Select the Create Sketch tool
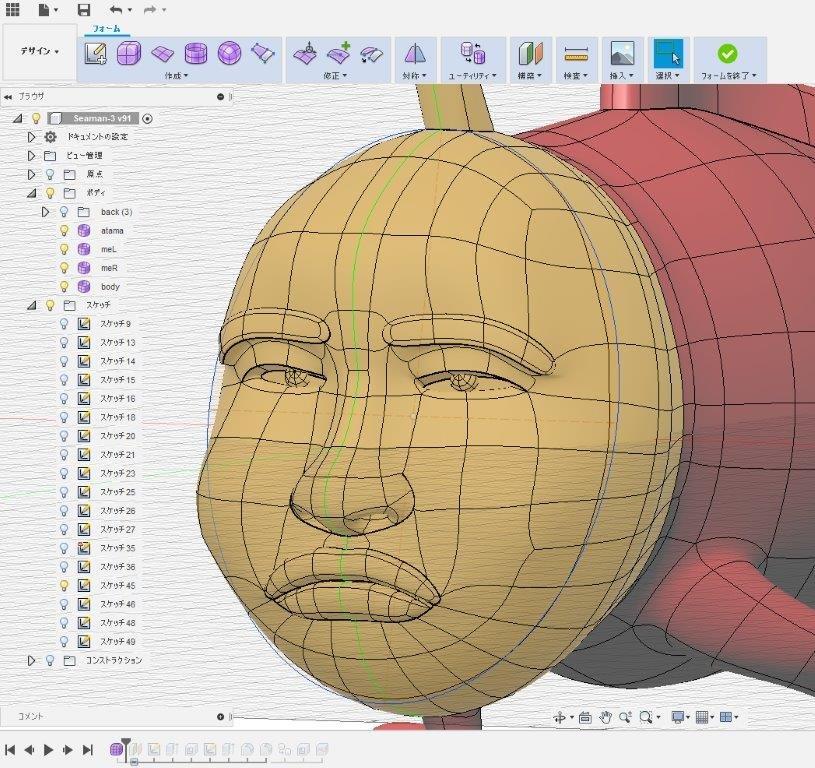 (96, 54)
